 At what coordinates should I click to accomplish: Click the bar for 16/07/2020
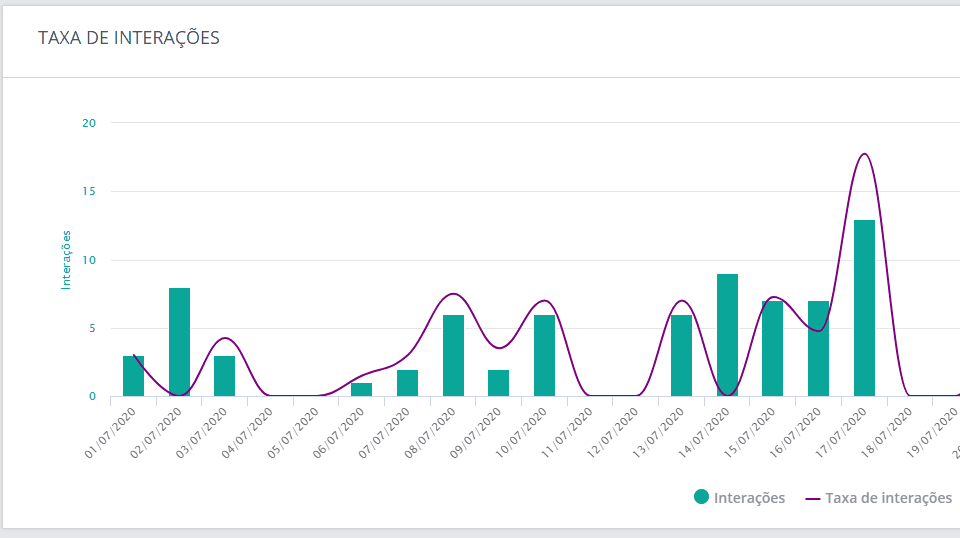tap(818, 348)
